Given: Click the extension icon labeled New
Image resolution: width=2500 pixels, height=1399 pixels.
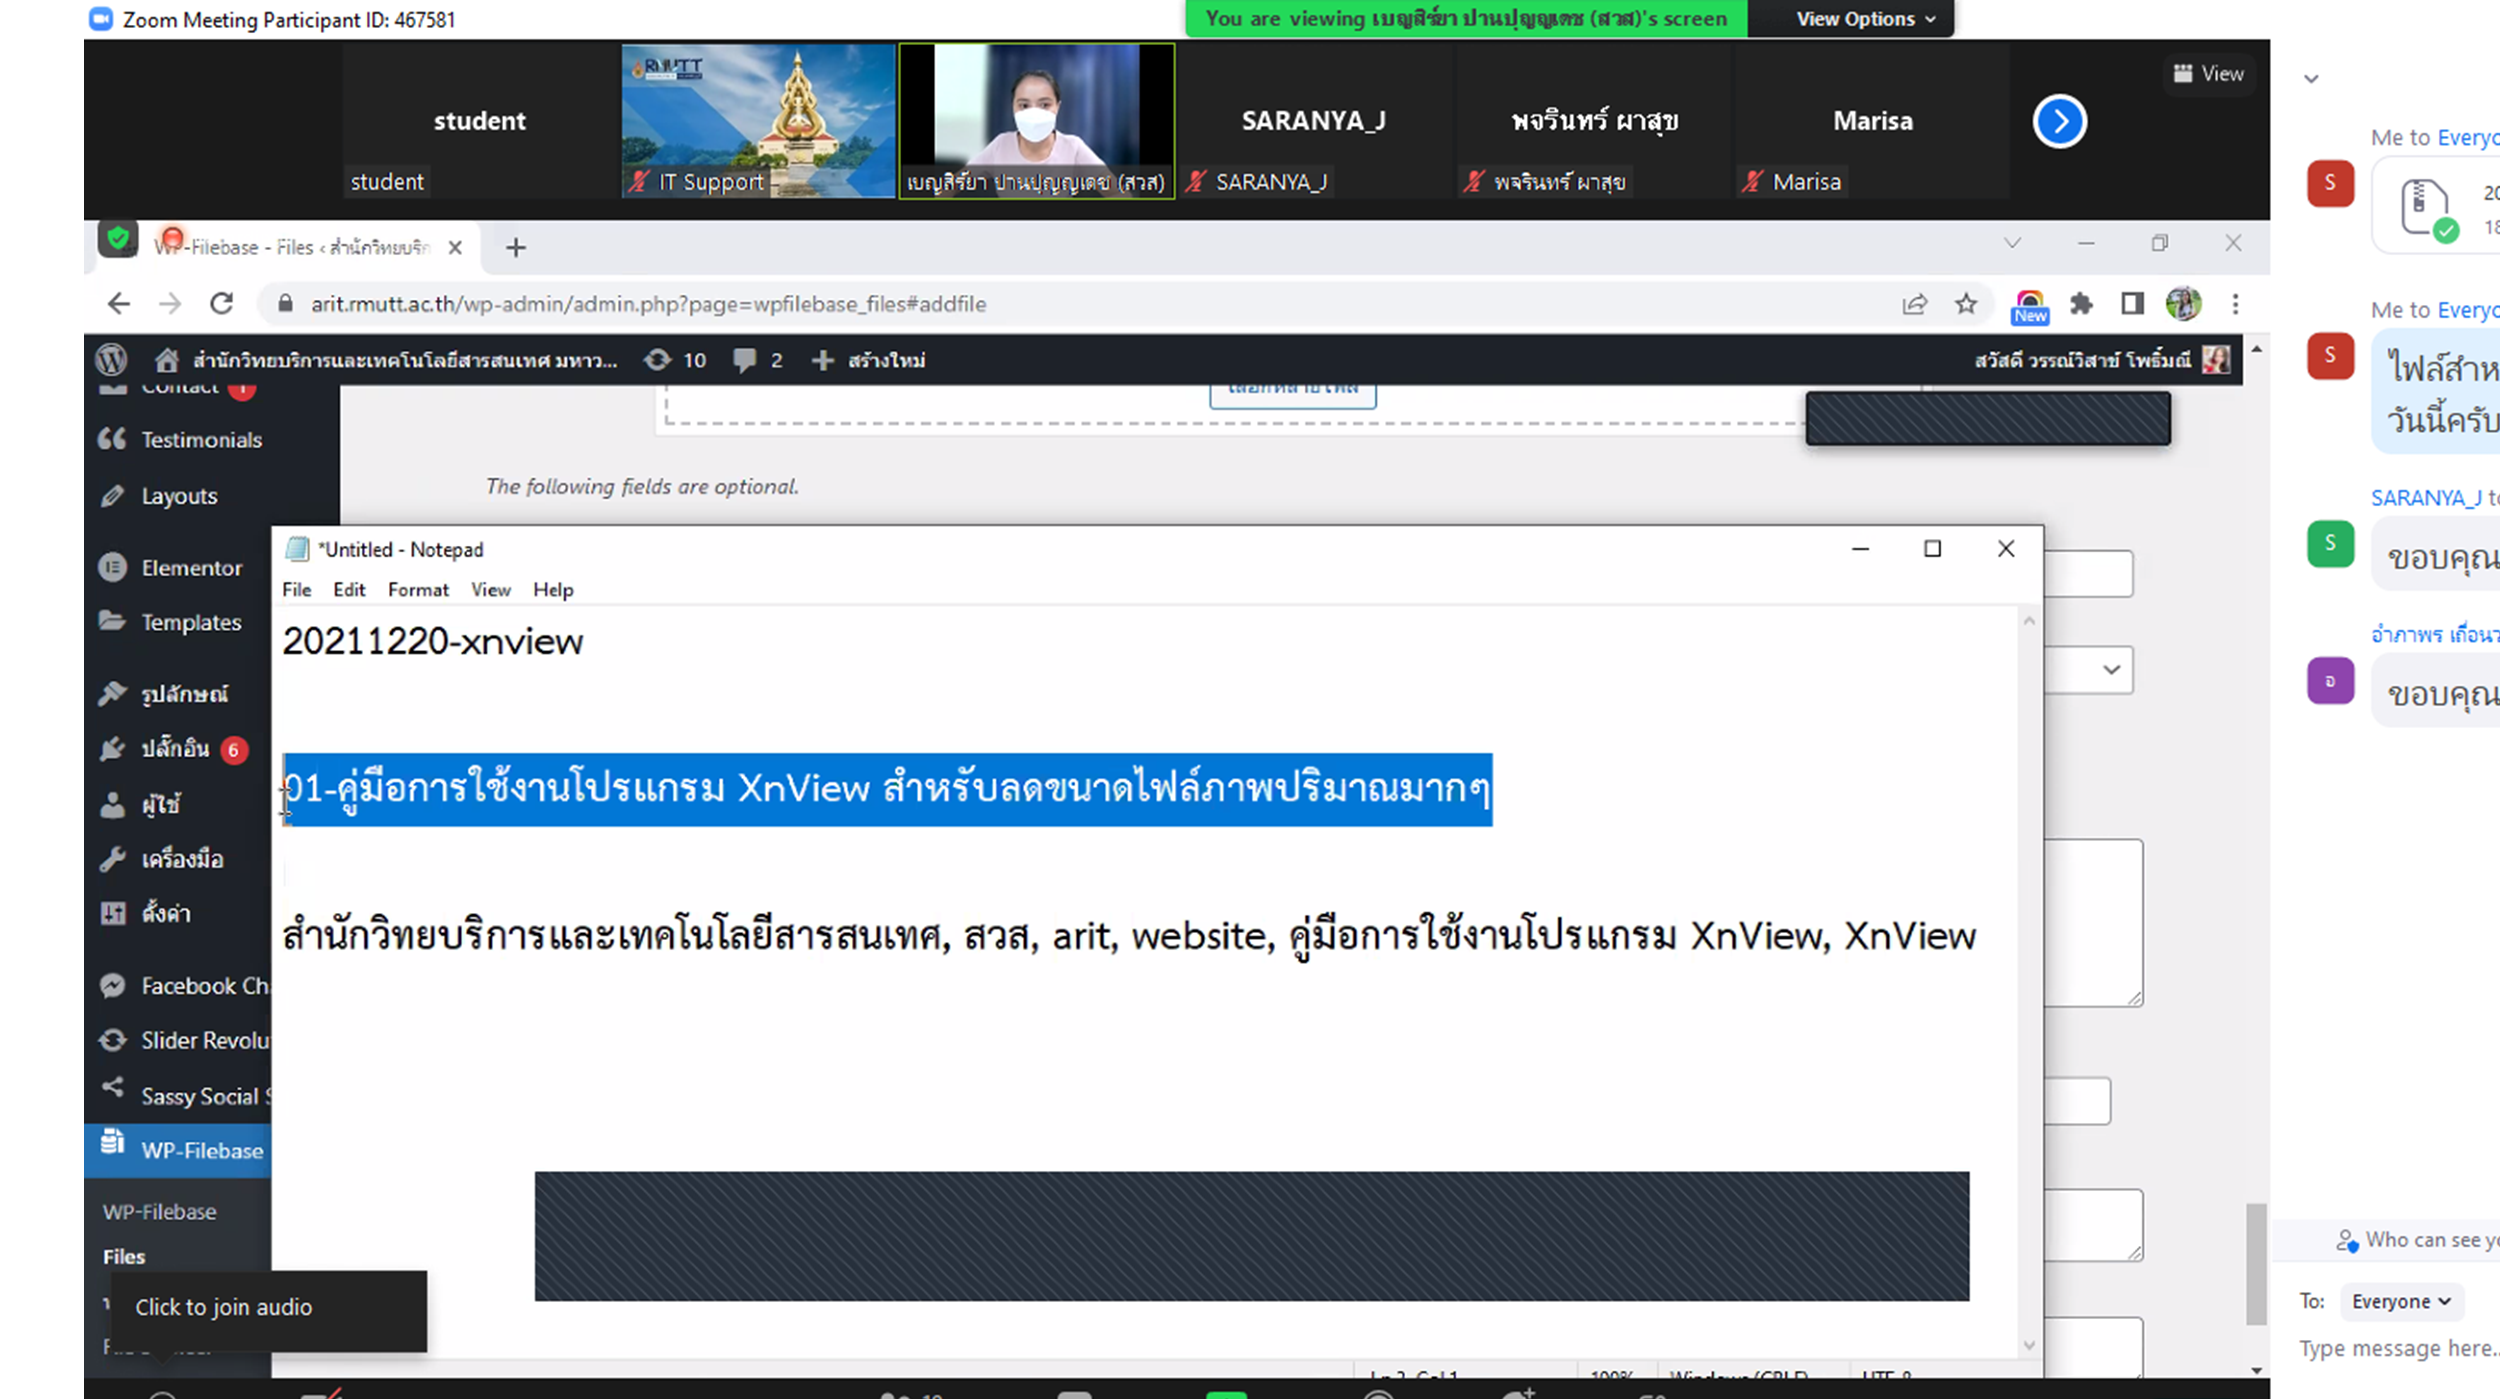Looking at the screenshot, I should (x=2030, y=307).
